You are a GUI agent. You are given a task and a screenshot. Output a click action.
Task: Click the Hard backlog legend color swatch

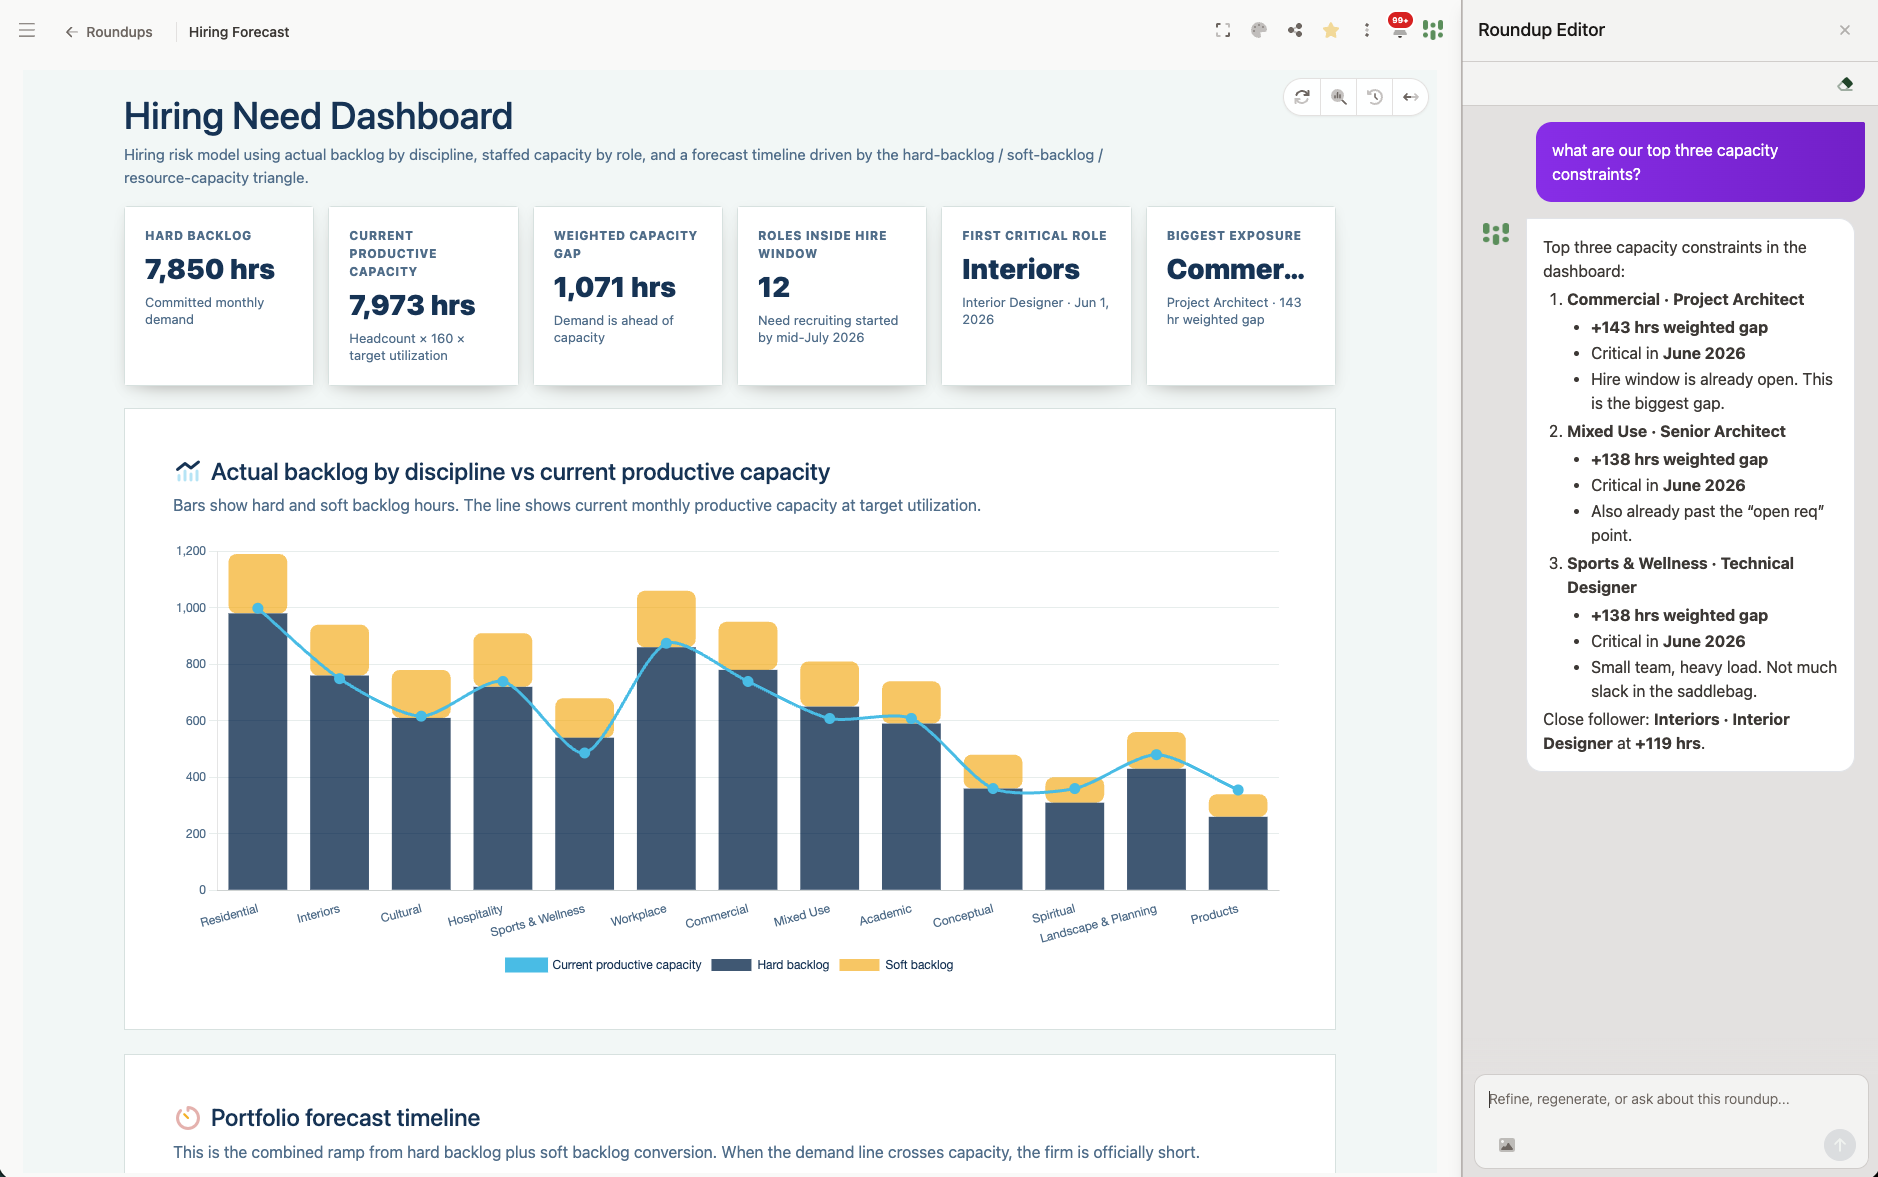pos(731,965)
